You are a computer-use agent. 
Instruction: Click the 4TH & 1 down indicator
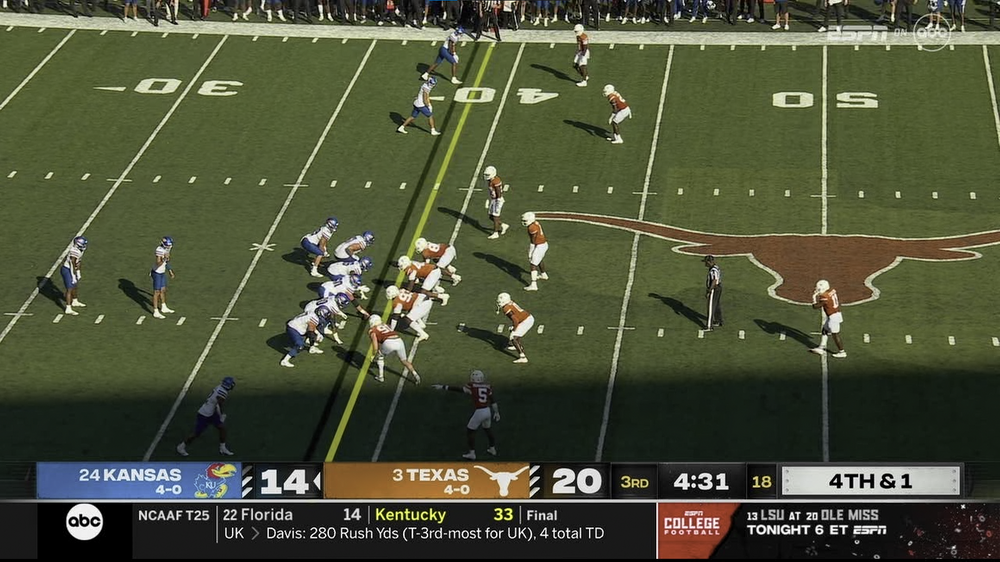[870, 481]
